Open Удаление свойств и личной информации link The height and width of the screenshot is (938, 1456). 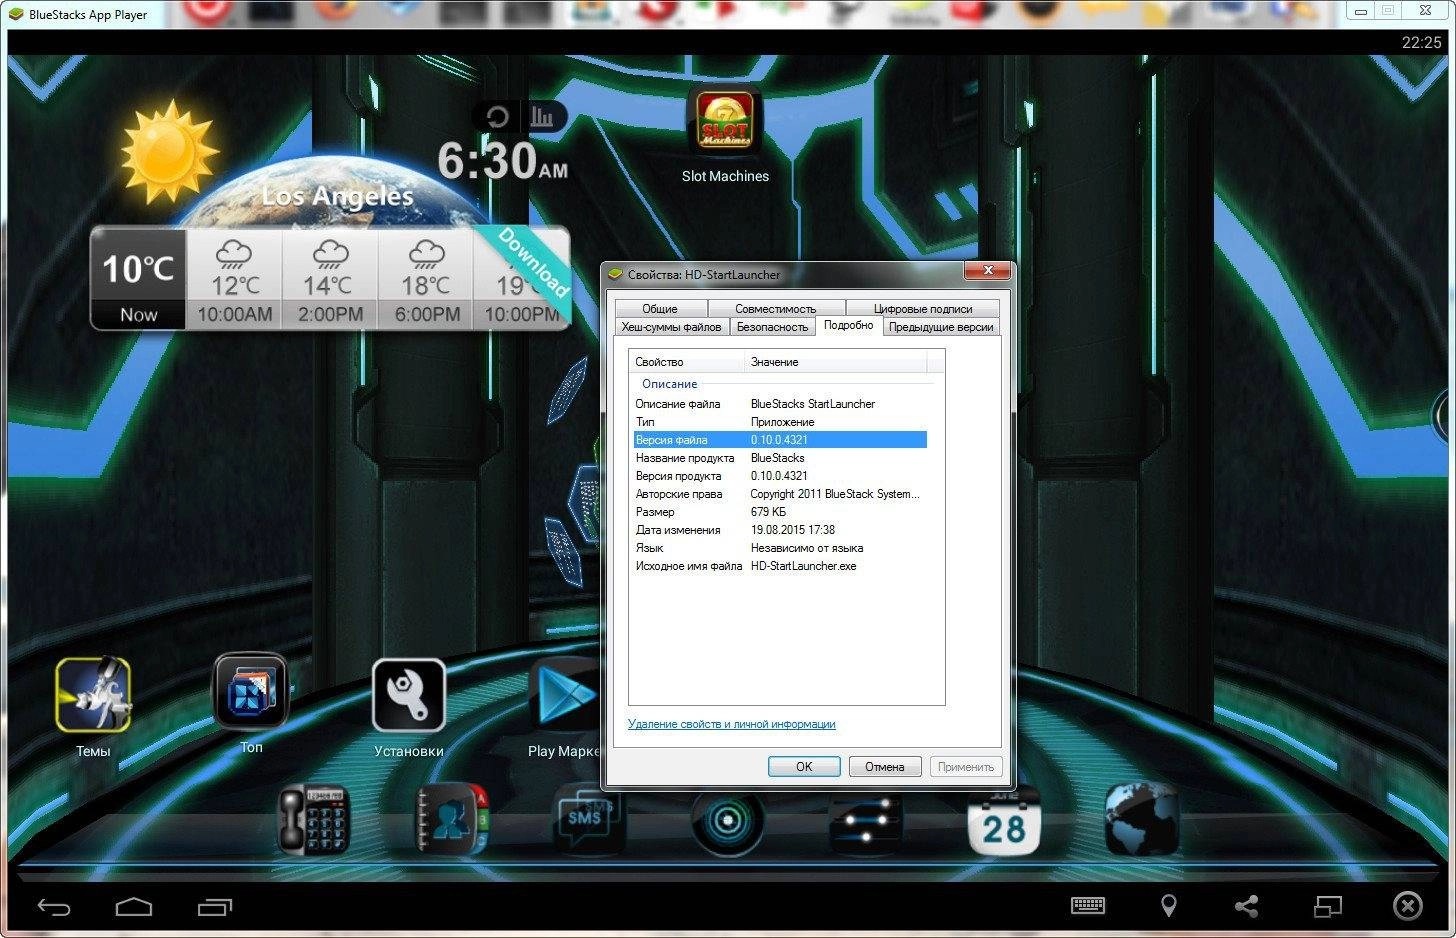coord(731,724)
